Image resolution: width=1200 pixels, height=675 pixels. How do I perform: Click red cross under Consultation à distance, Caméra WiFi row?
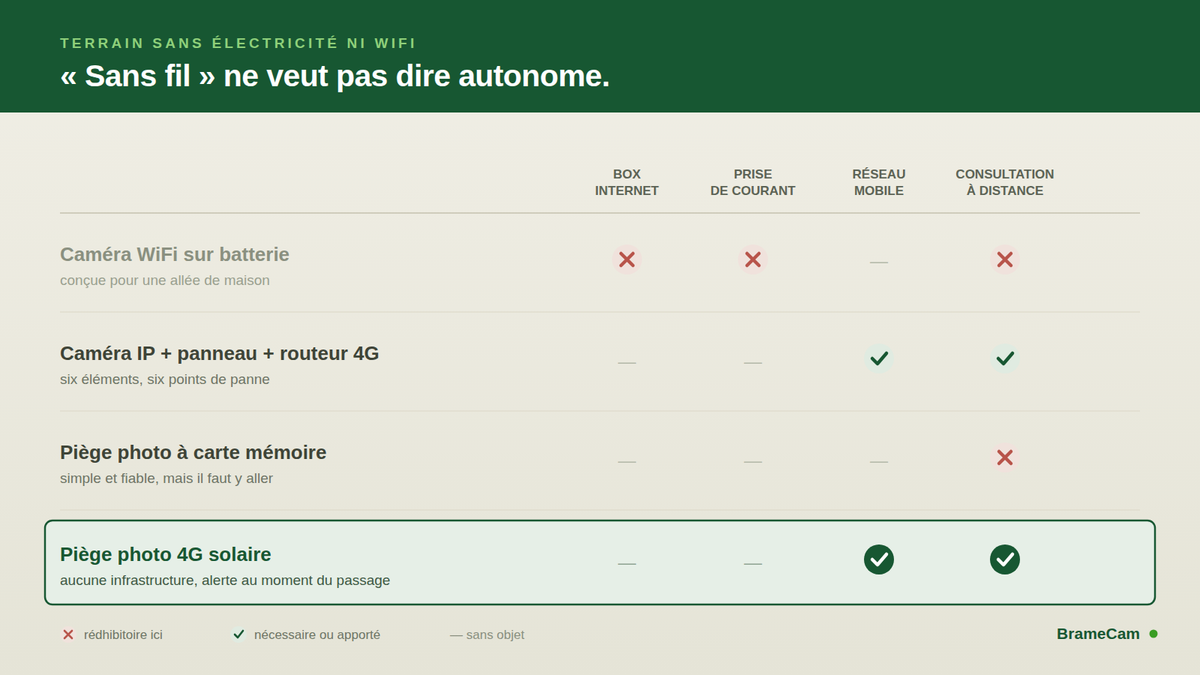pyautogui.click(x=1005, y=260)
